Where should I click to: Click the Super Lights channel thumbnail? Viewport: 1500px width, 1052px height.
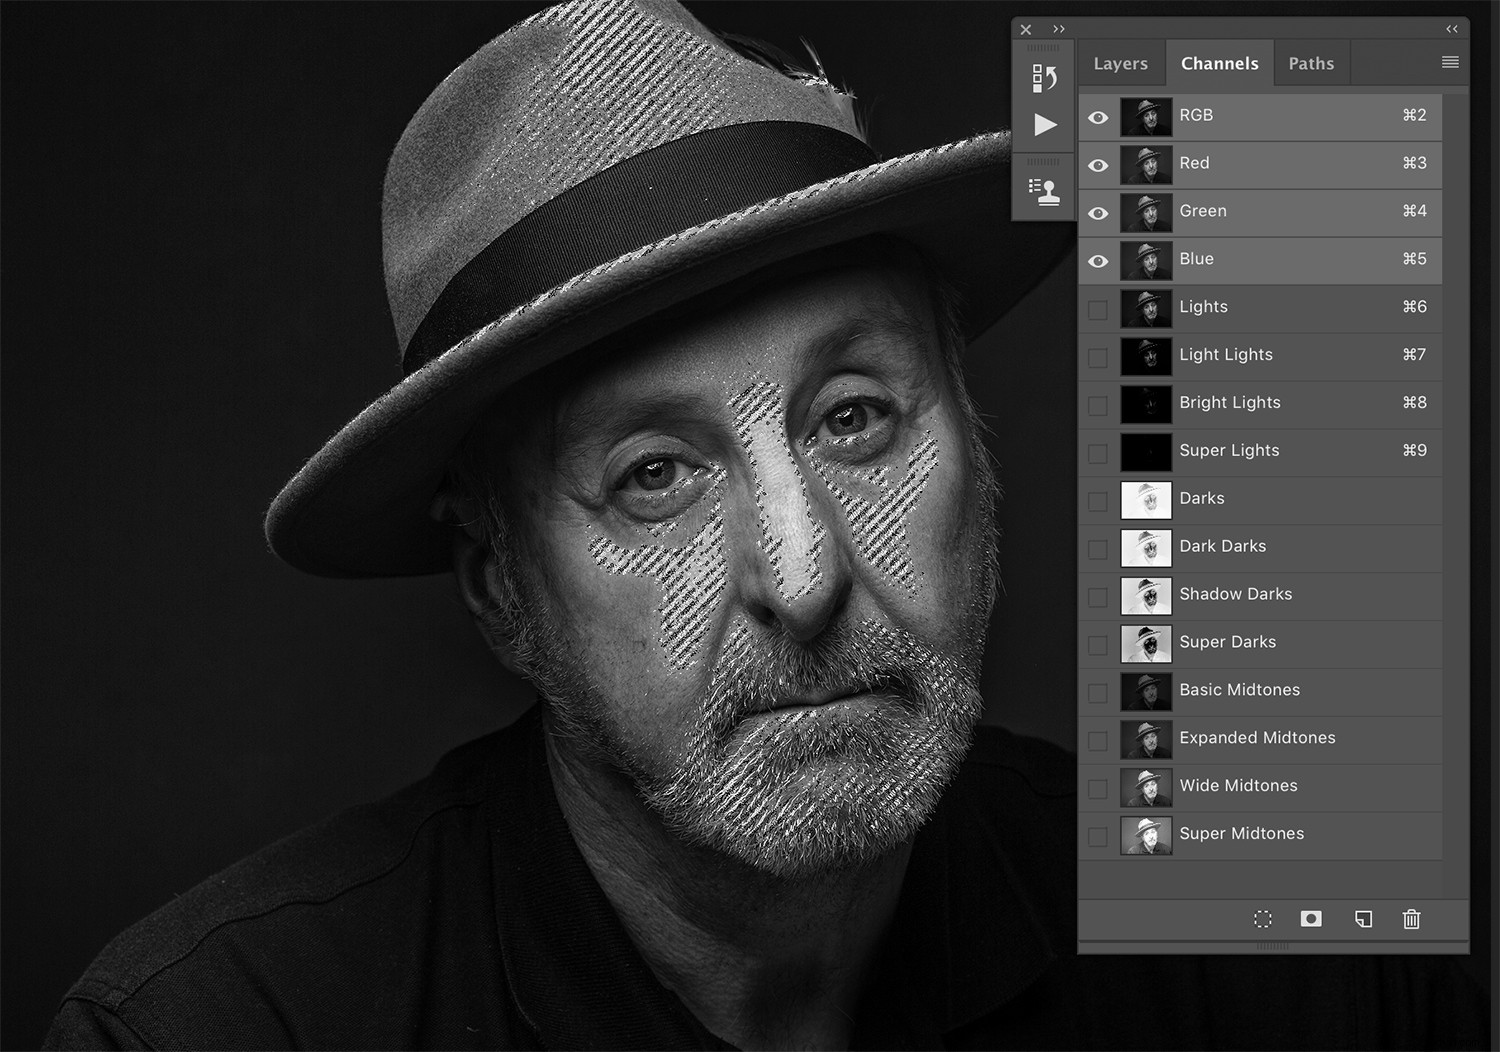coord(1146,452)
